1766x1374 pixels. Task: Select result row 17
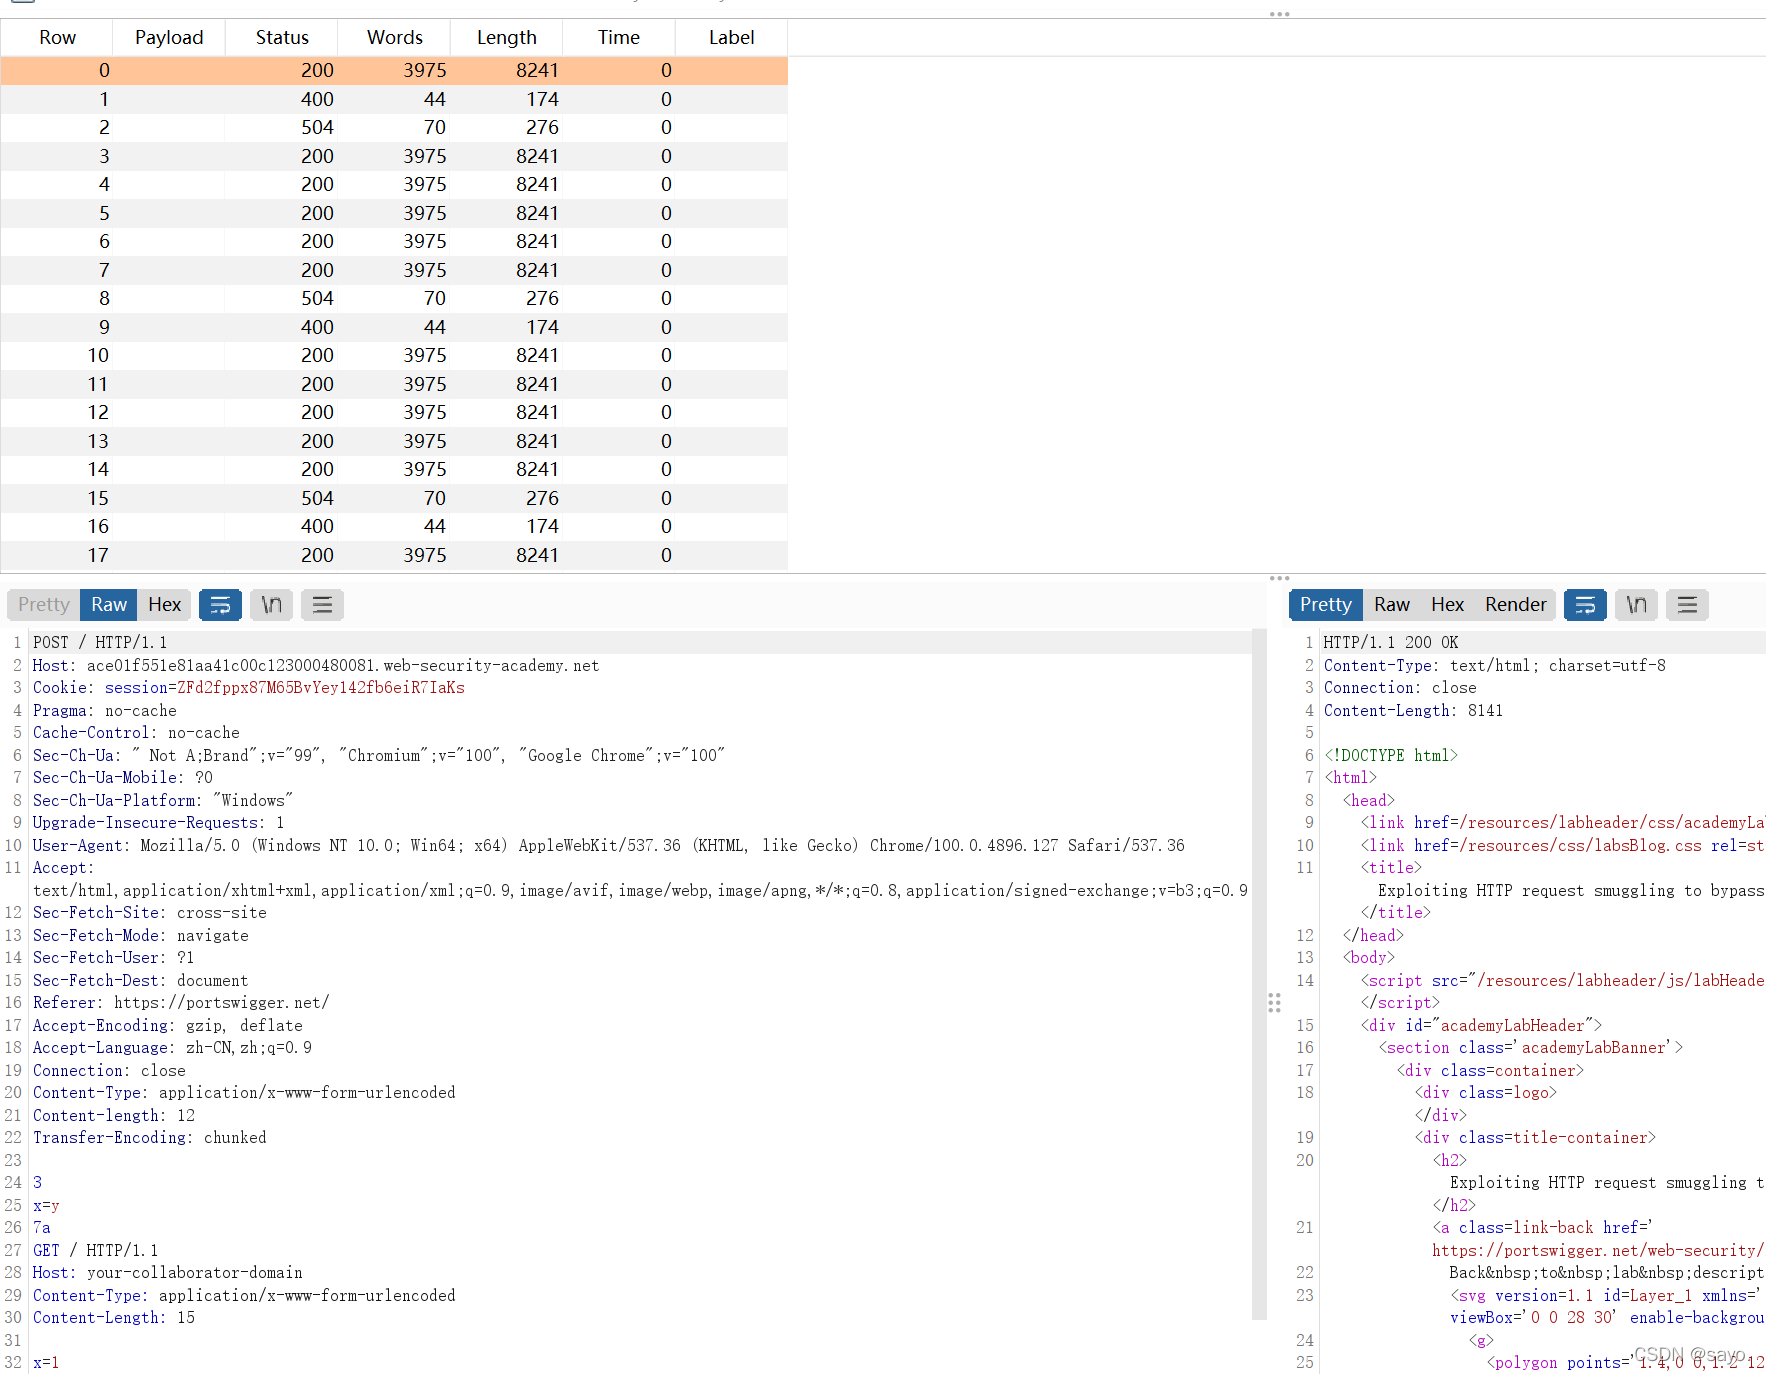[394, 555]
